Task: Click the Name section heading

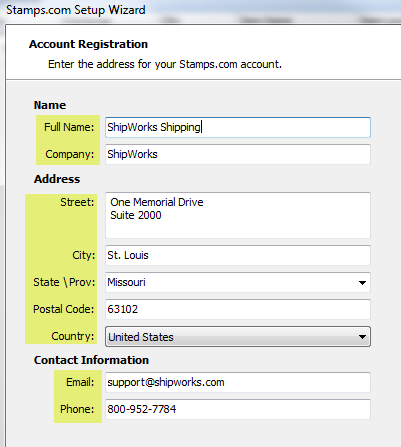Action: point(50,105)
